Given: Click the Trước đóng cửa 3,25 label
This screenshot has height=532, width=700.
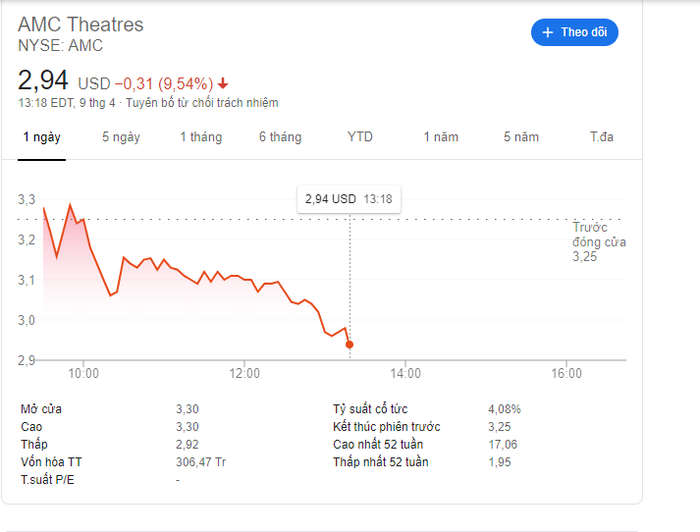Looking at the screenshot, I should (x=599, y=242).
